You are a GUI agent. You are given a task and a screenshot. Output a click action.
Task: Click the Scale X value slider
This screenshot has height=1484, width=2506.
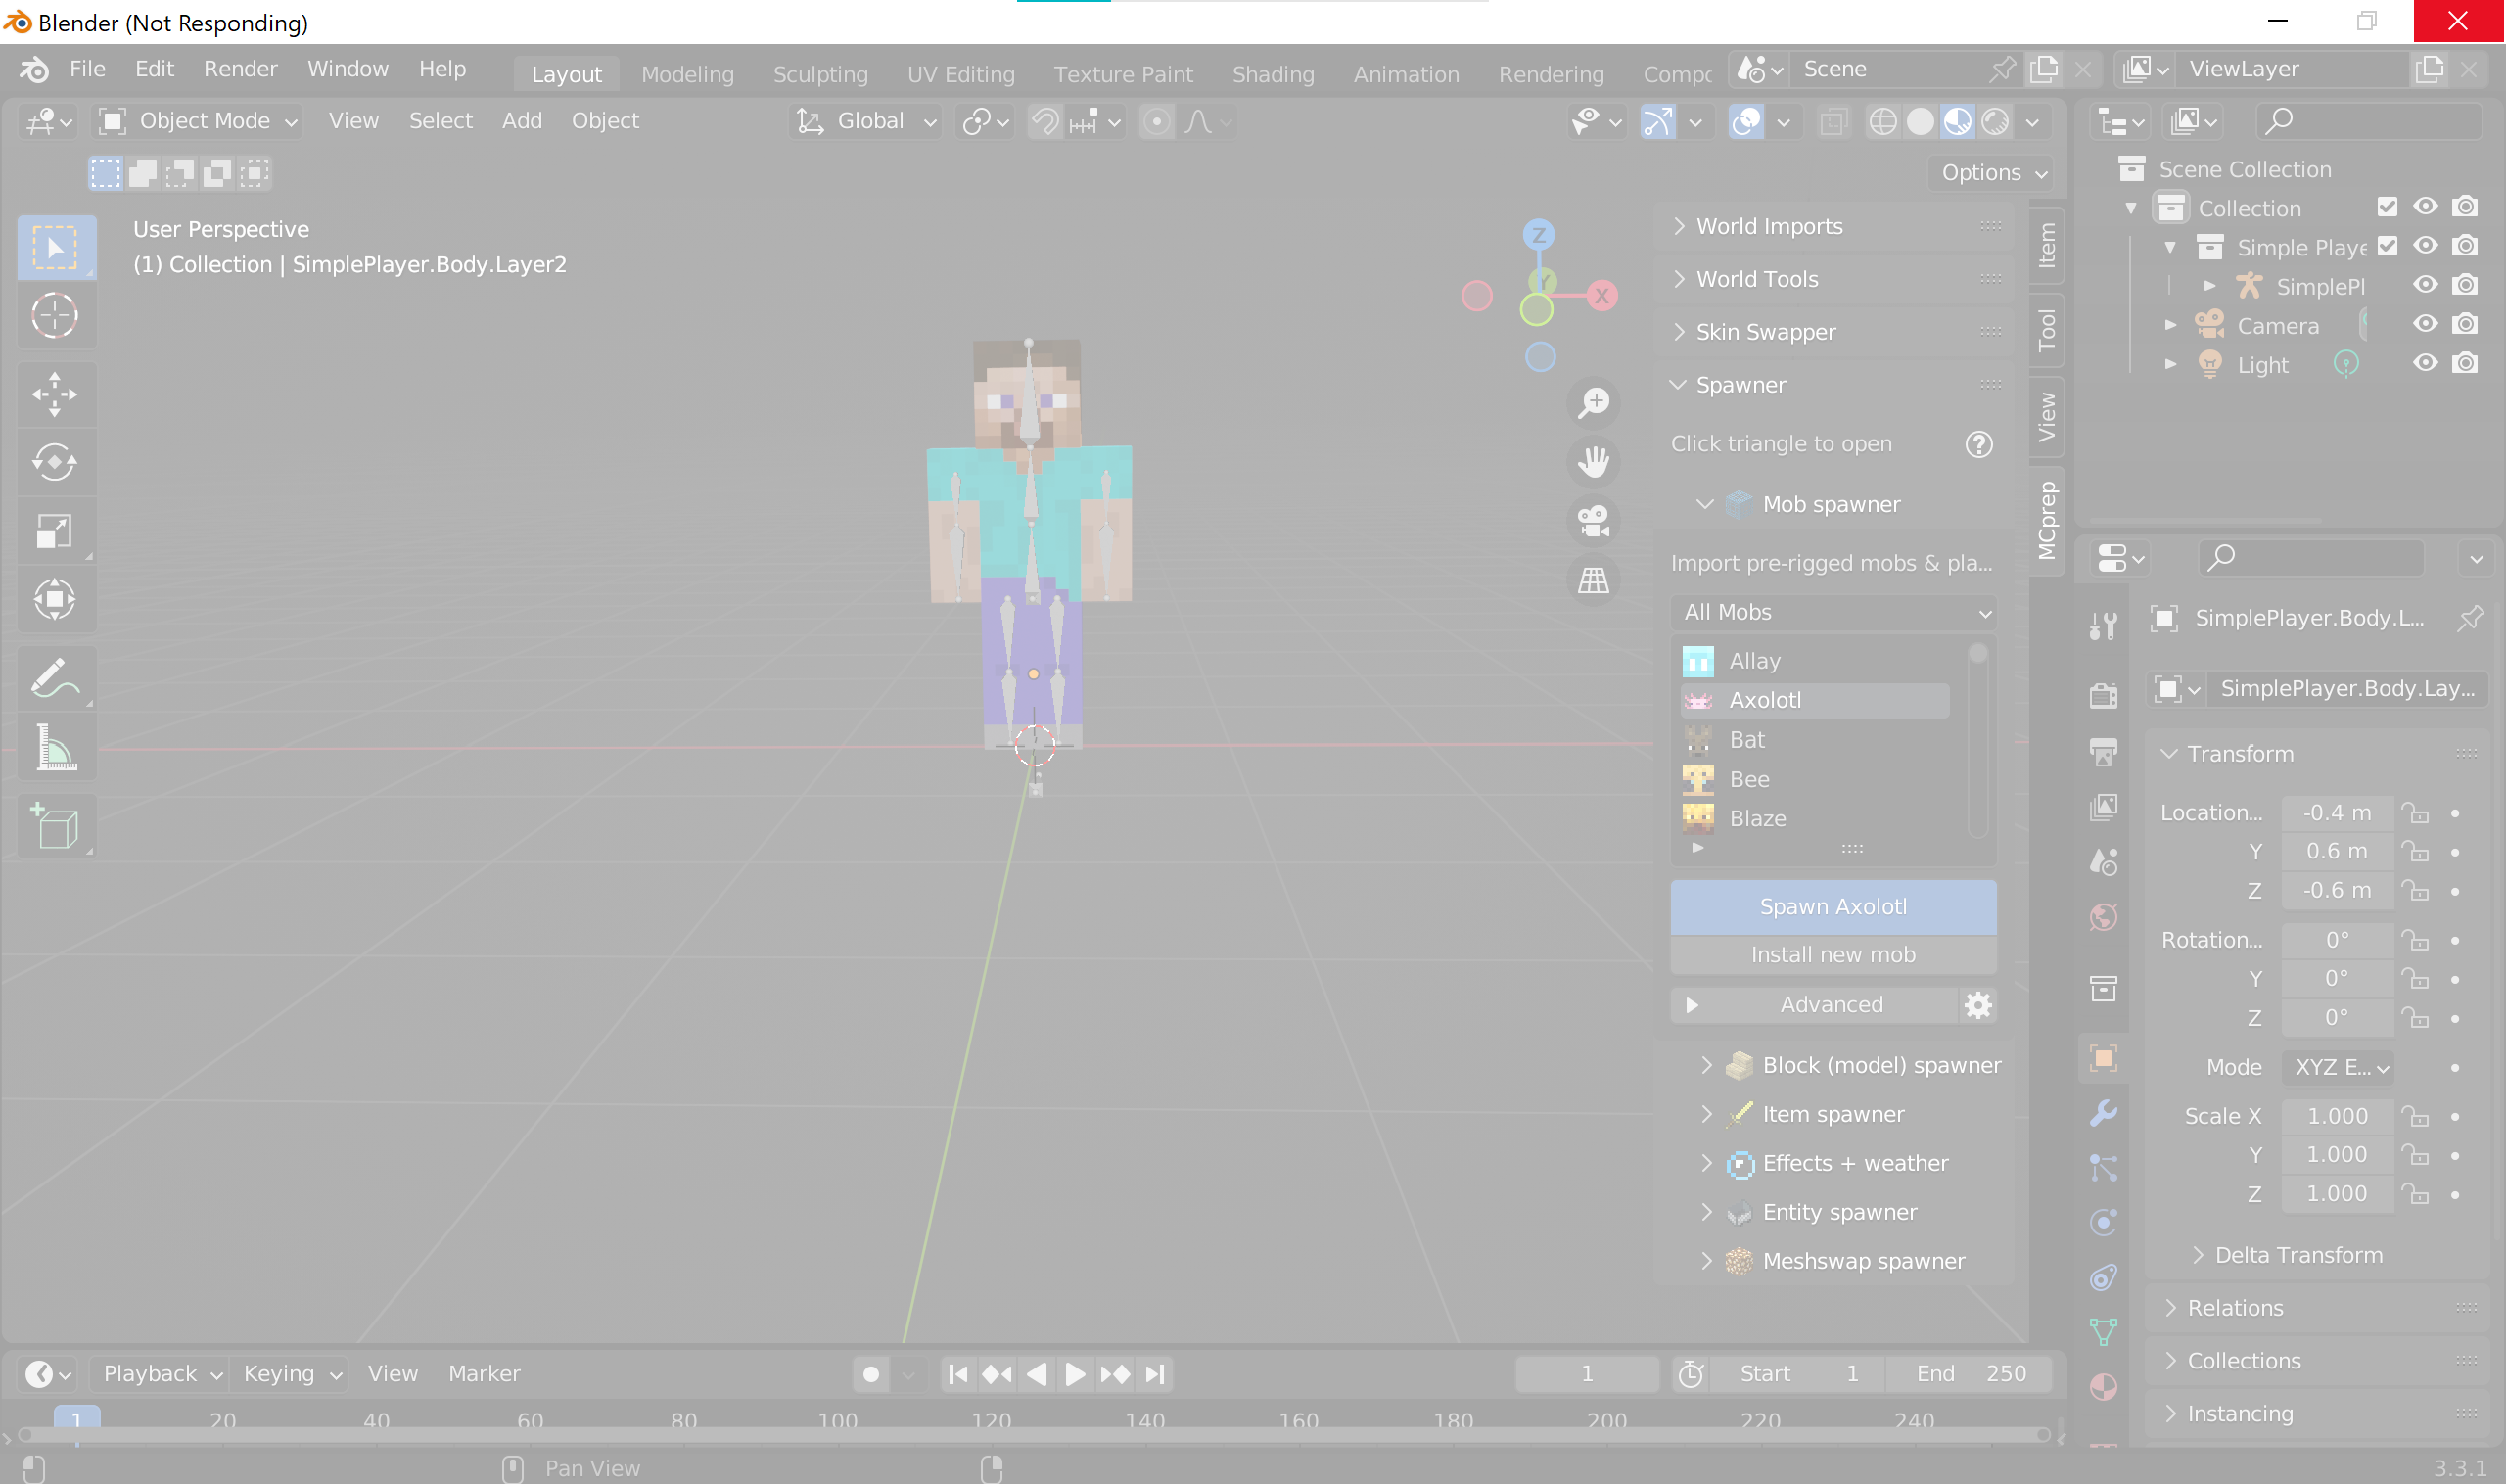coord(2336,1116)
